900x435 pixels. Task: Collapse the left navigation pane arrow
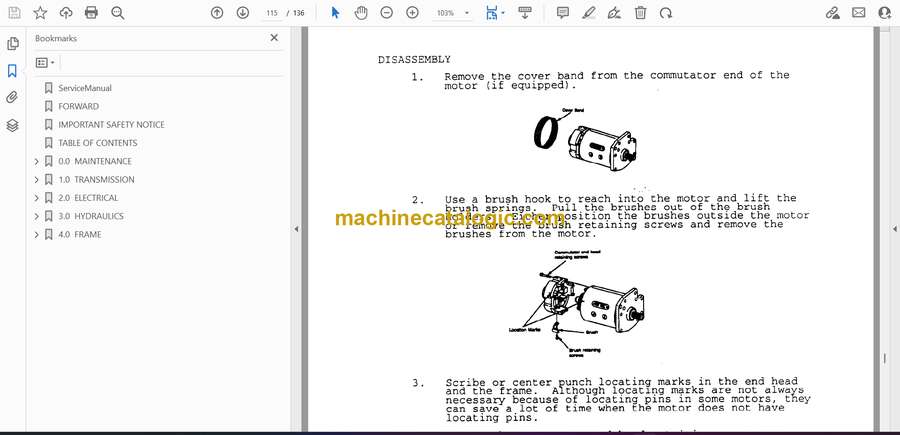pos(296,229)
